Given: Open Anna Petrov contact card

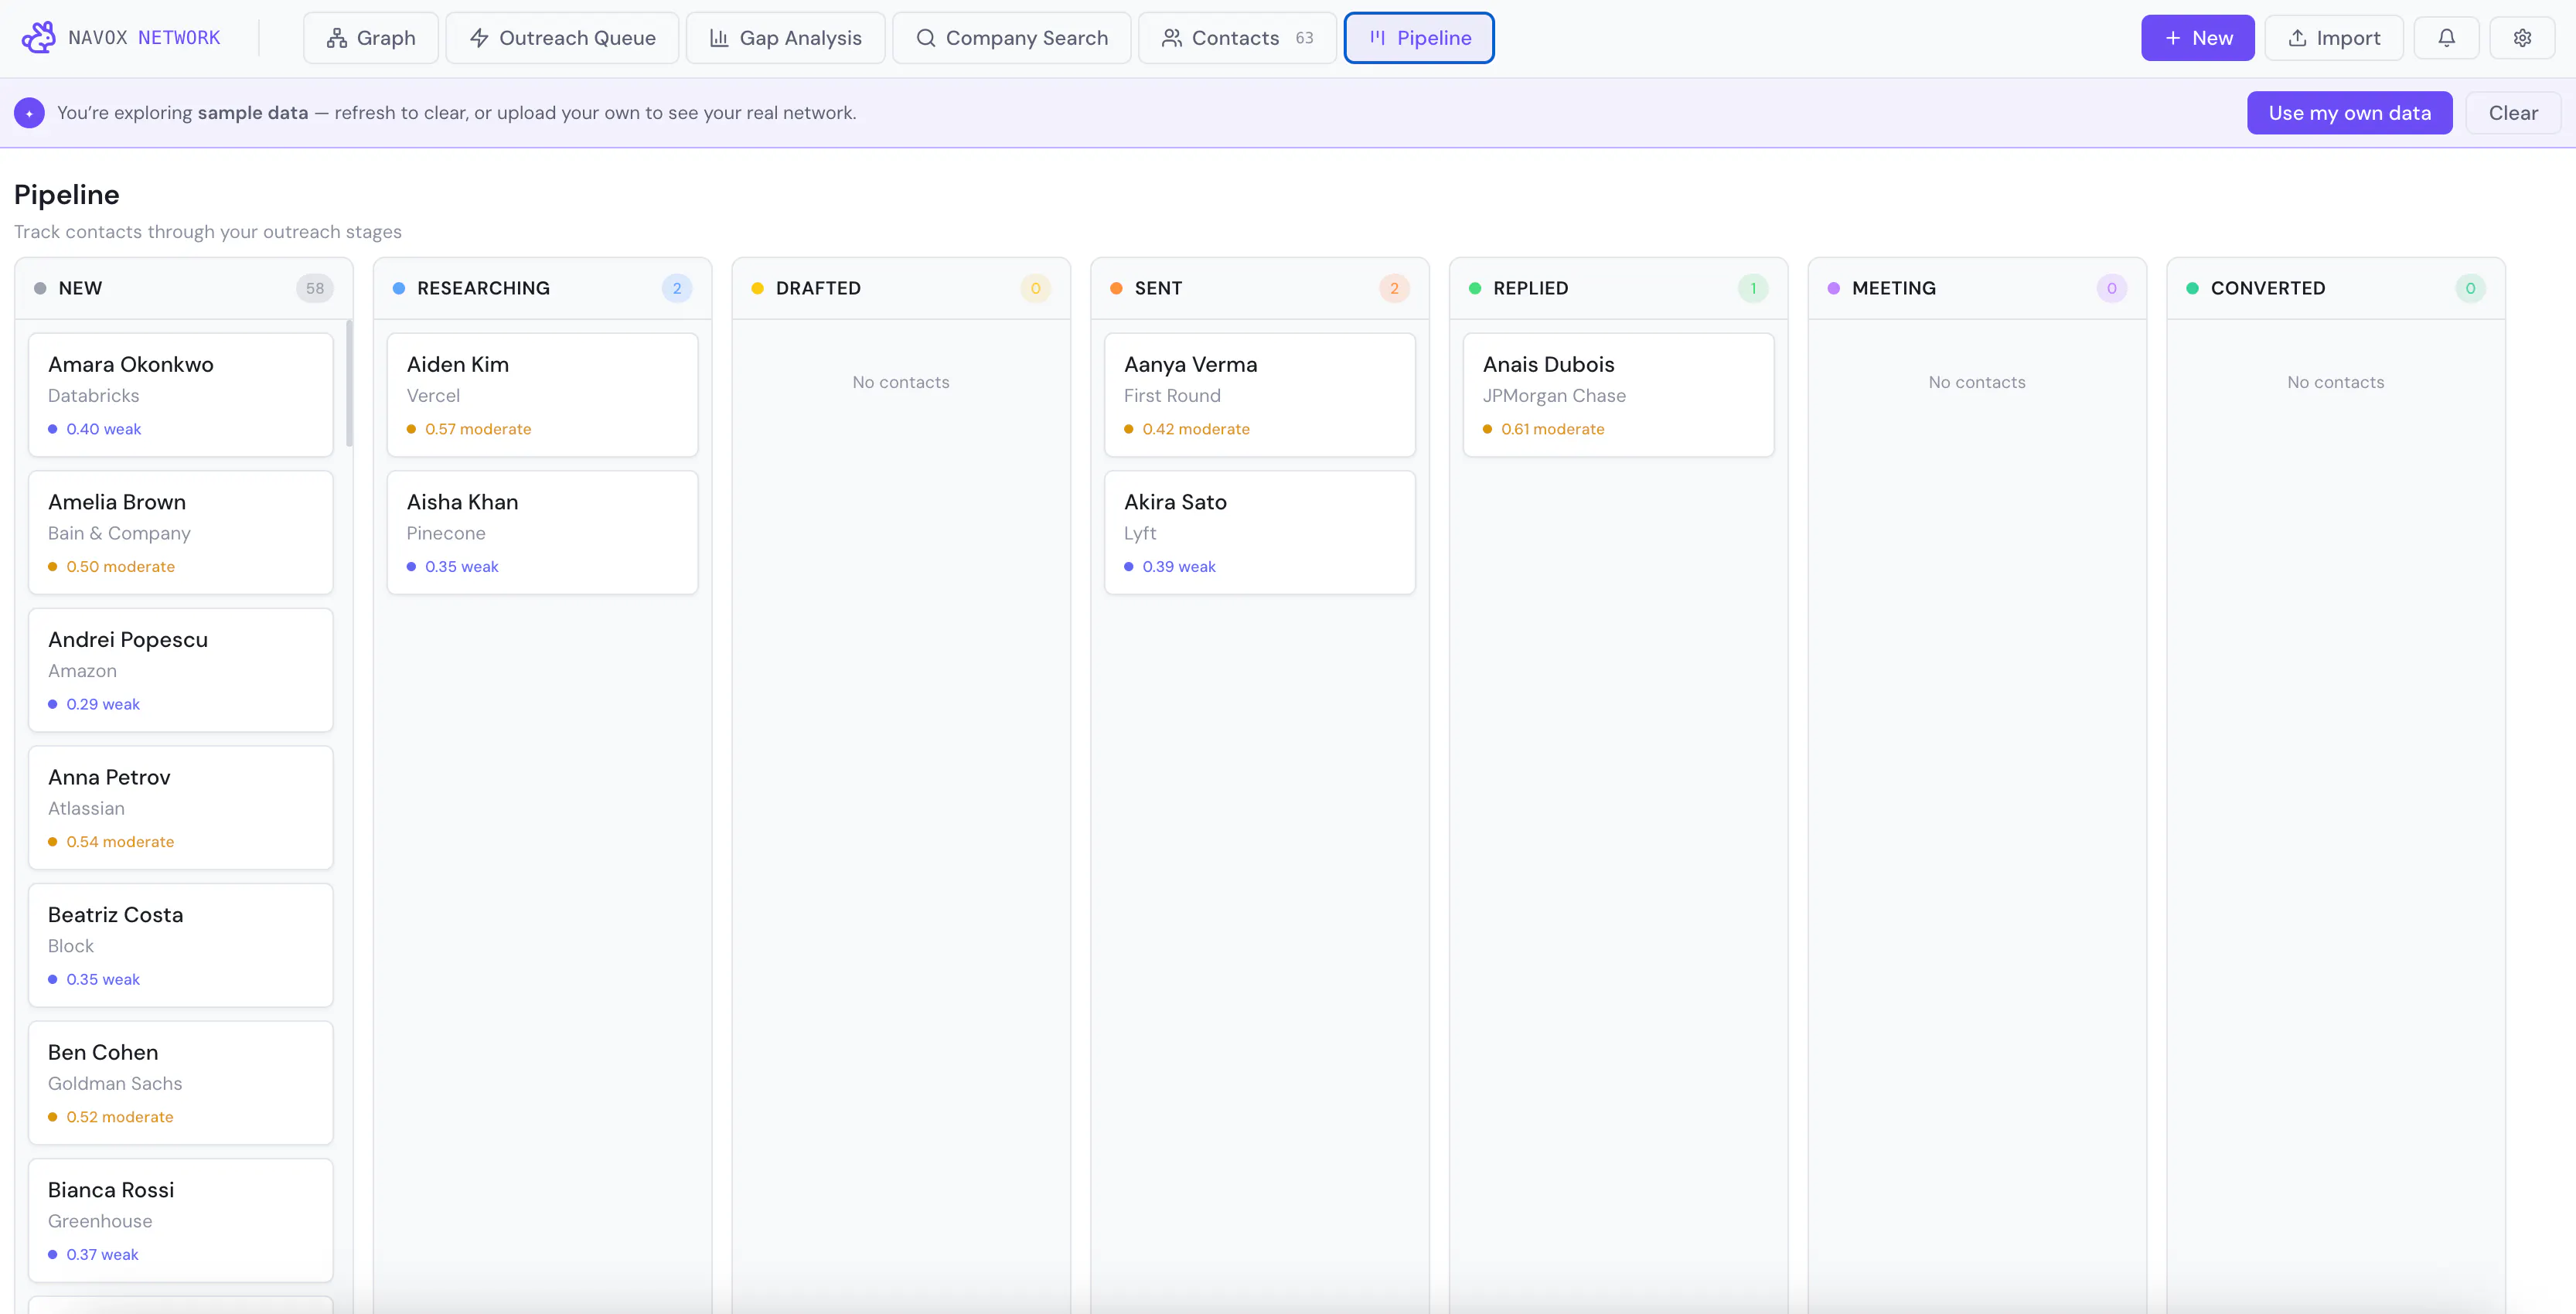Looking at the screenshot, I should click(181, 808).
